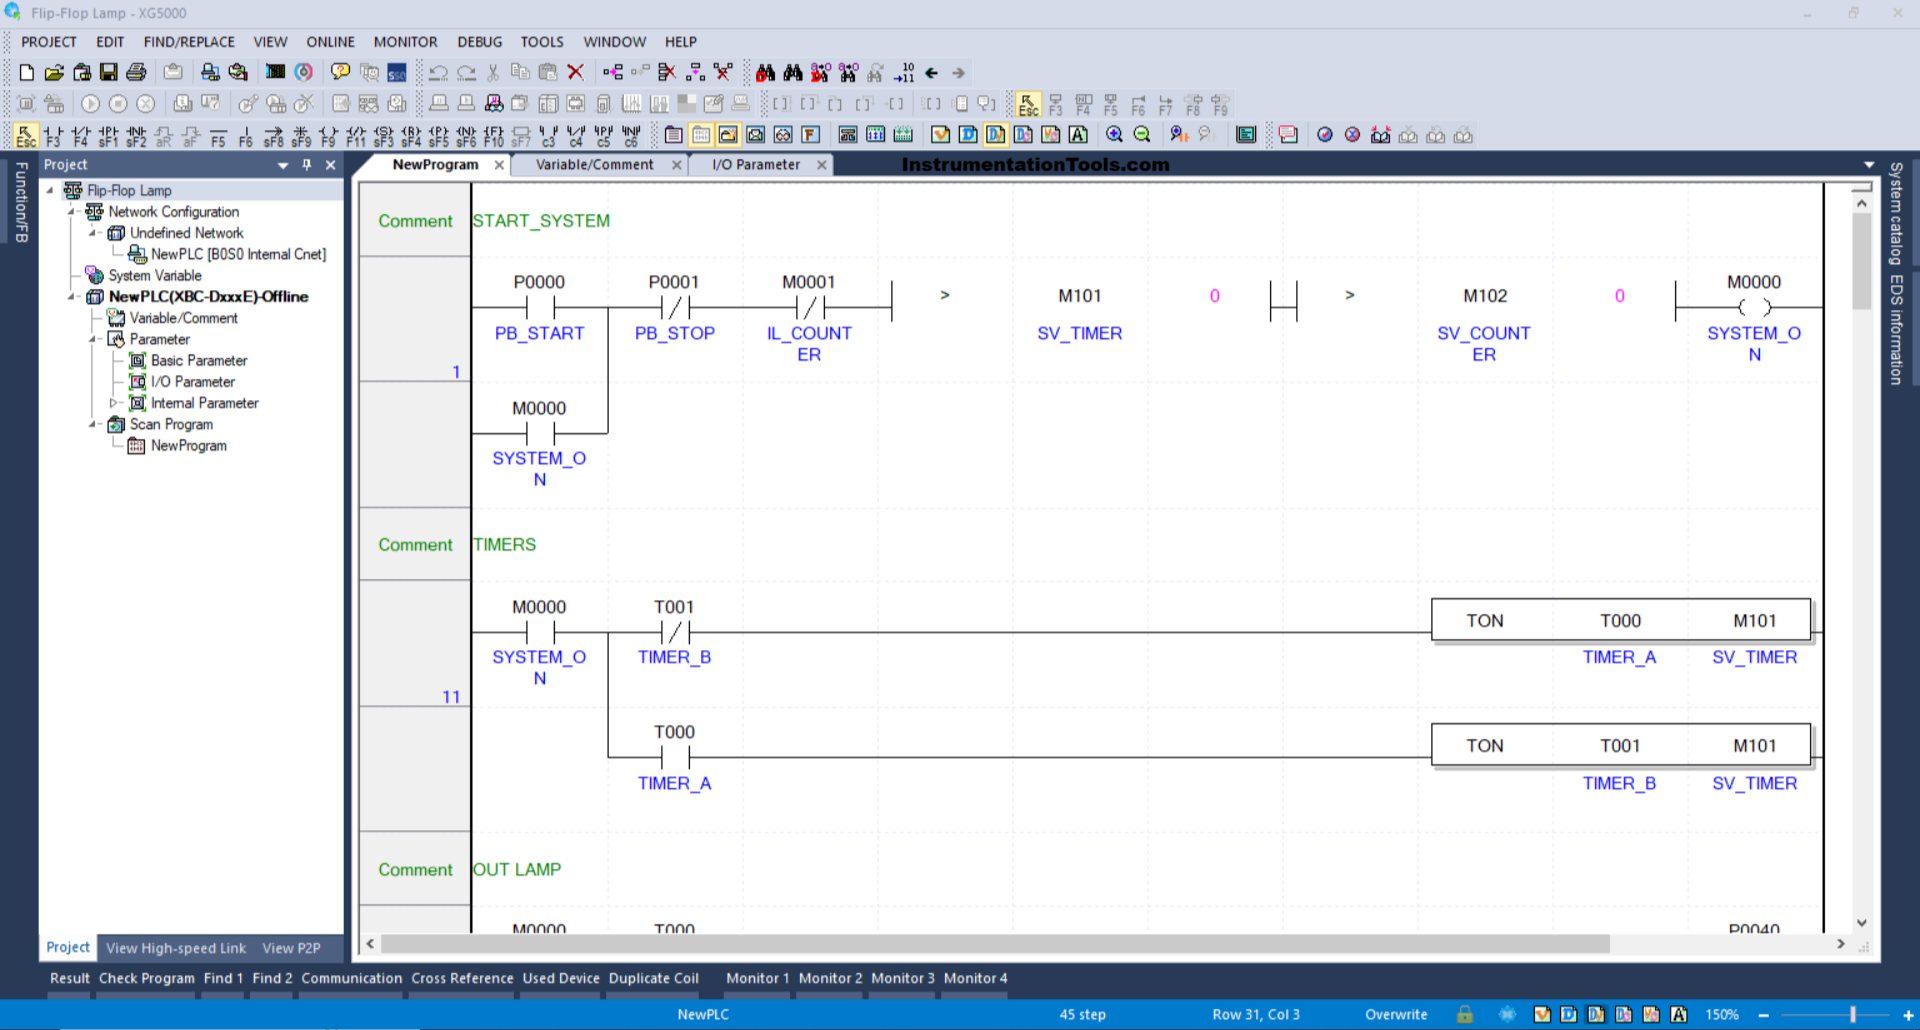Collapse the Parameter tree node
Image resolution: width=1920 pixels, height=1030 pixels.
point(94,339)
